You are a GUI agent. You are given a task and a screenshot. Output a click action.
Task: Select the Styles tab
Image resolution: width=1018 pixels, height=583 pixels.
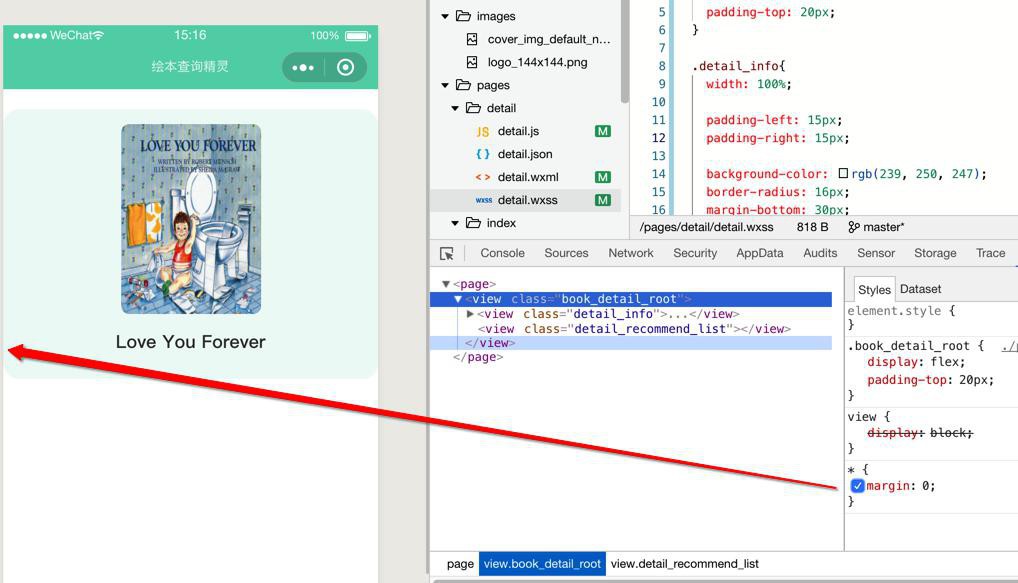tap(874, 290)
